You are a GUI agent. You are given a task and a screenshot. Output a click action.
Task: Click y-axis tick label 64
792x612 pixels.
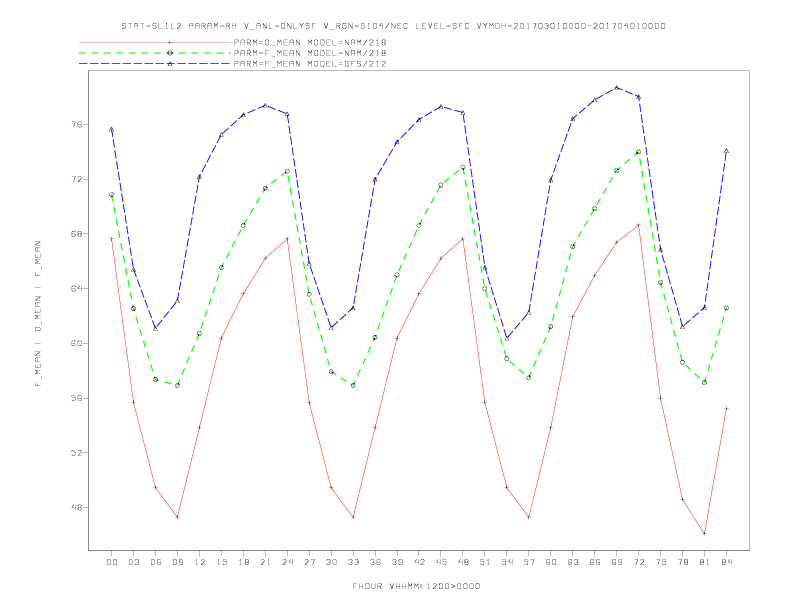pos(76,288)
